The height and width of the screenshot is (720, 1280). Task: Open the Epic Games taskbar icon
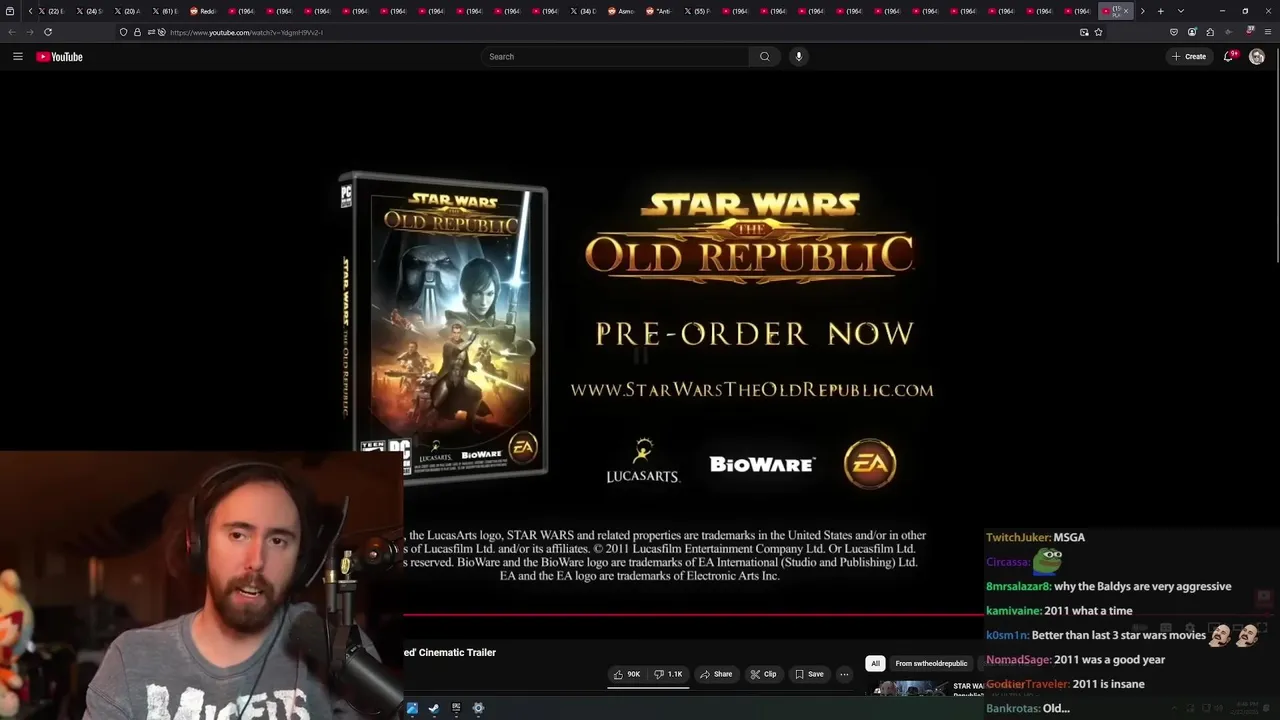(x=456, y=708)
